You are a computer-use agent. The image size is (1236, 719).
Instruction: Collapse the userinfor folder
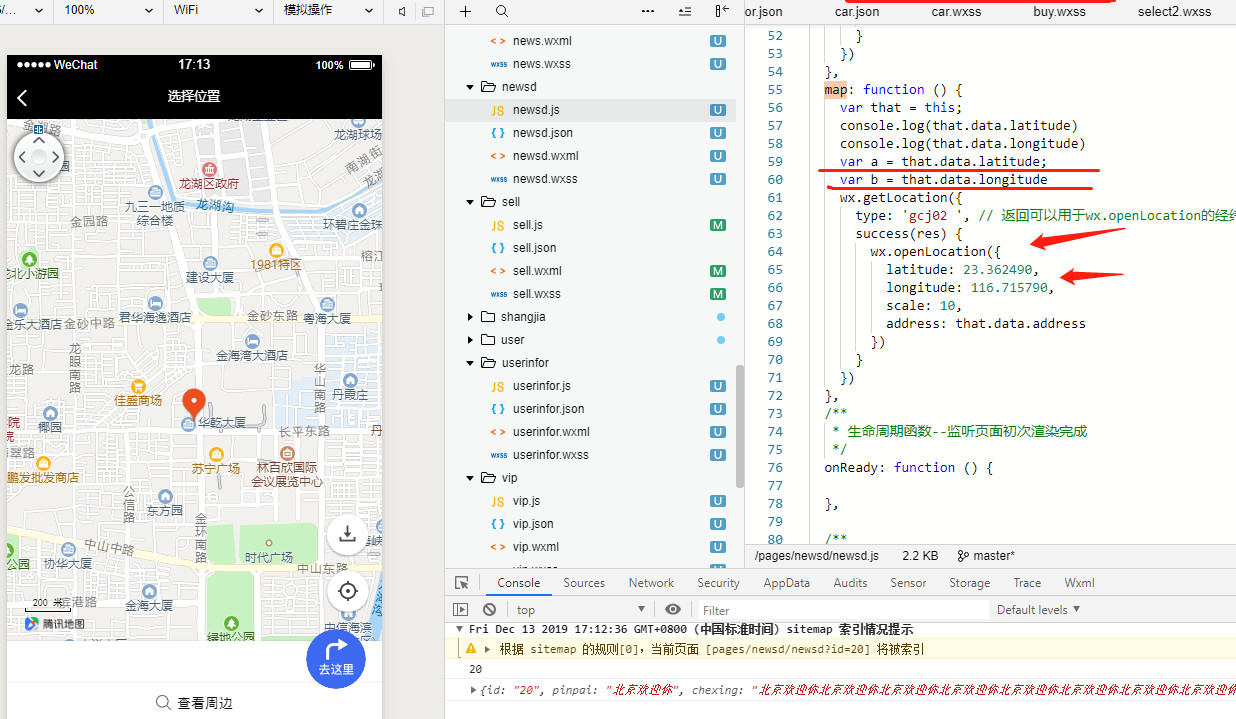pyautogui.click(x=470, y=363)
